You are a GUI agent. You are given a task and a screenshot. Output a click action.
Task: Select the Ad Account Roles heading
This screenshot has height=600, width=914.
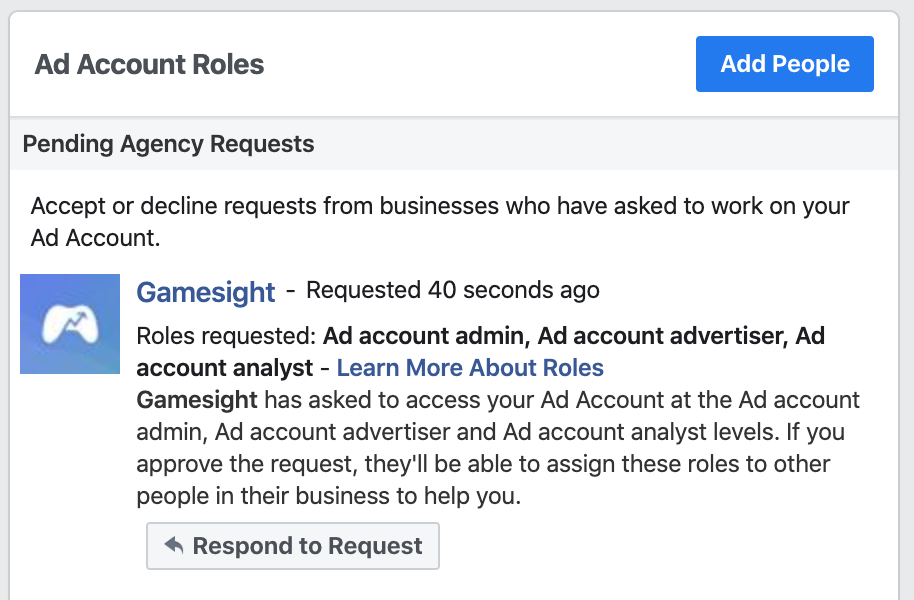point(149,64)
